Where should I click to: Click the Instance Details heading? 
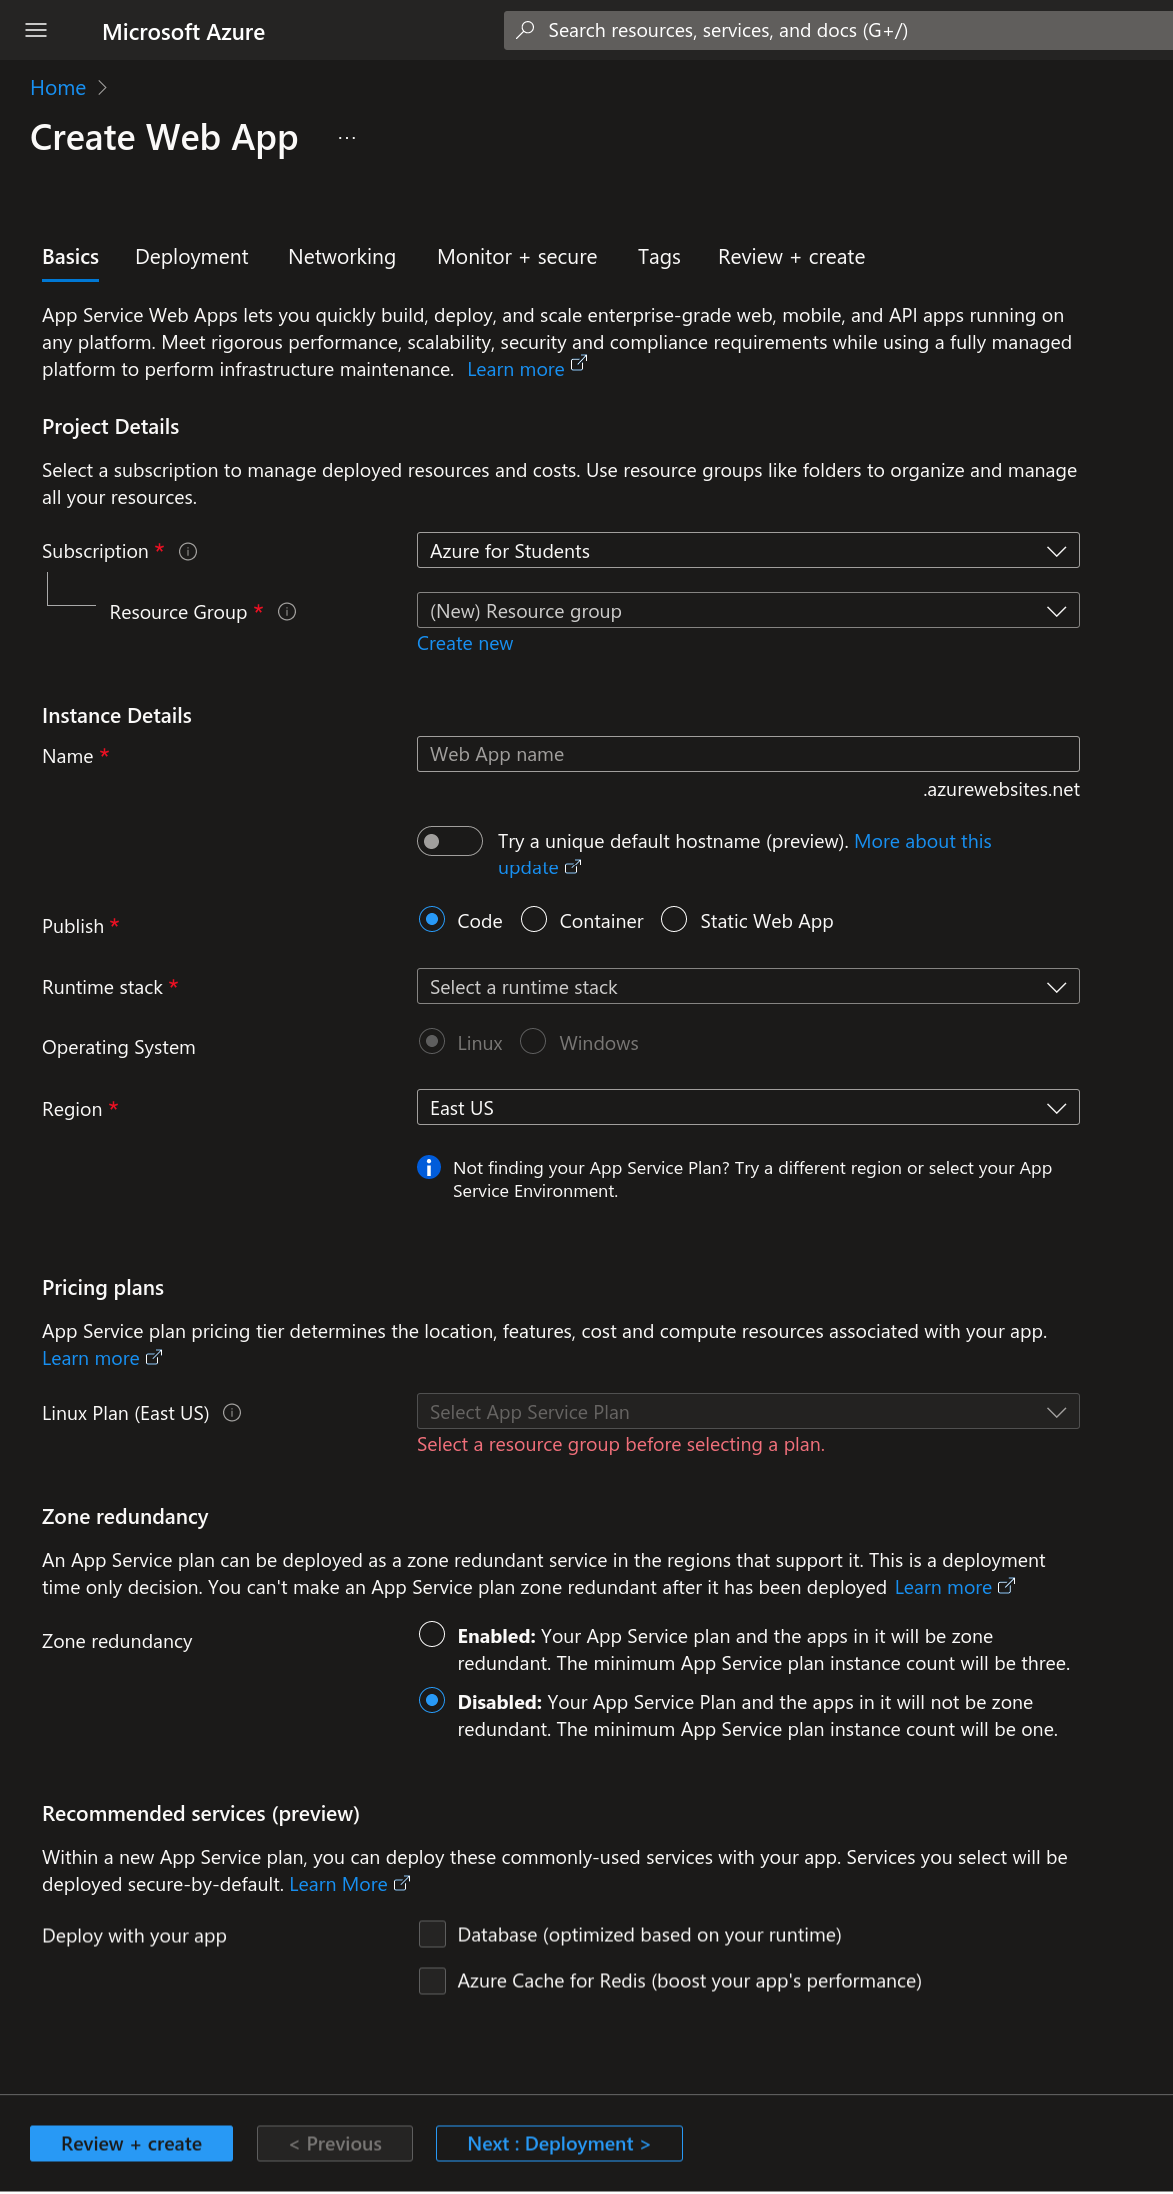(117, 716)
